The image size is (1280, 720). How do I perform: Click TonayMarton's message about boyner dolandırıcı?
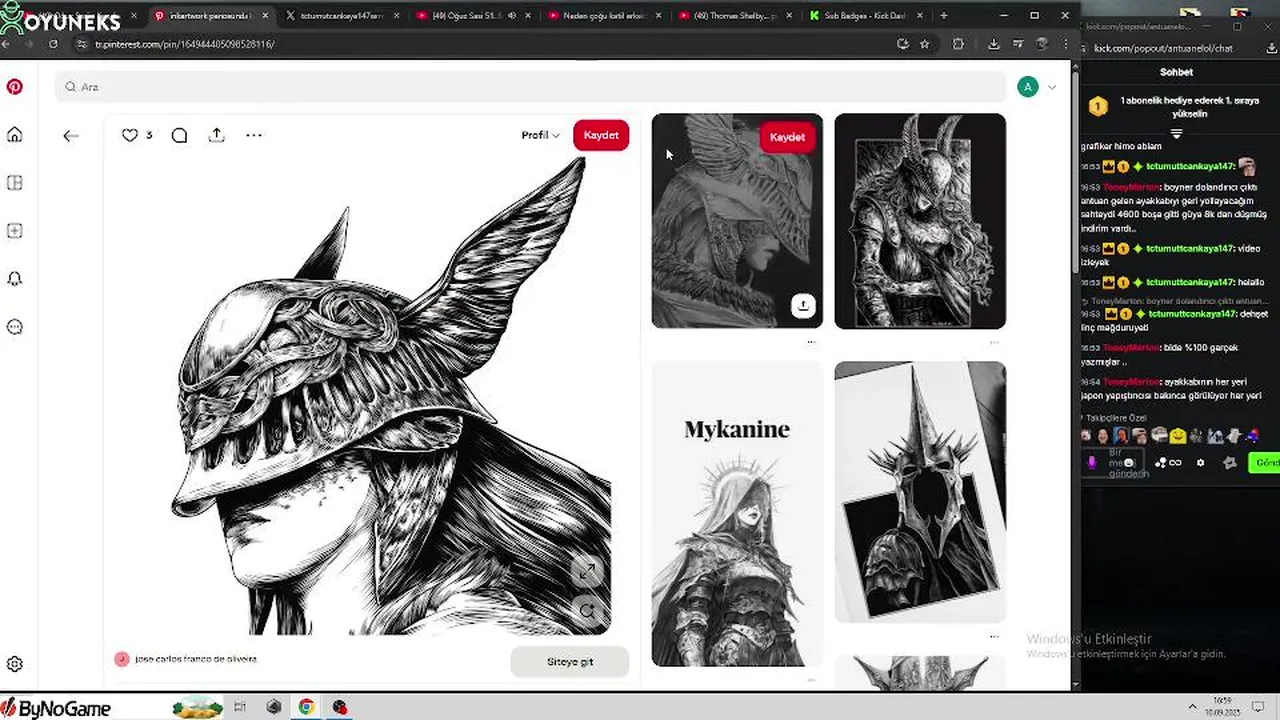[1173, 207]
